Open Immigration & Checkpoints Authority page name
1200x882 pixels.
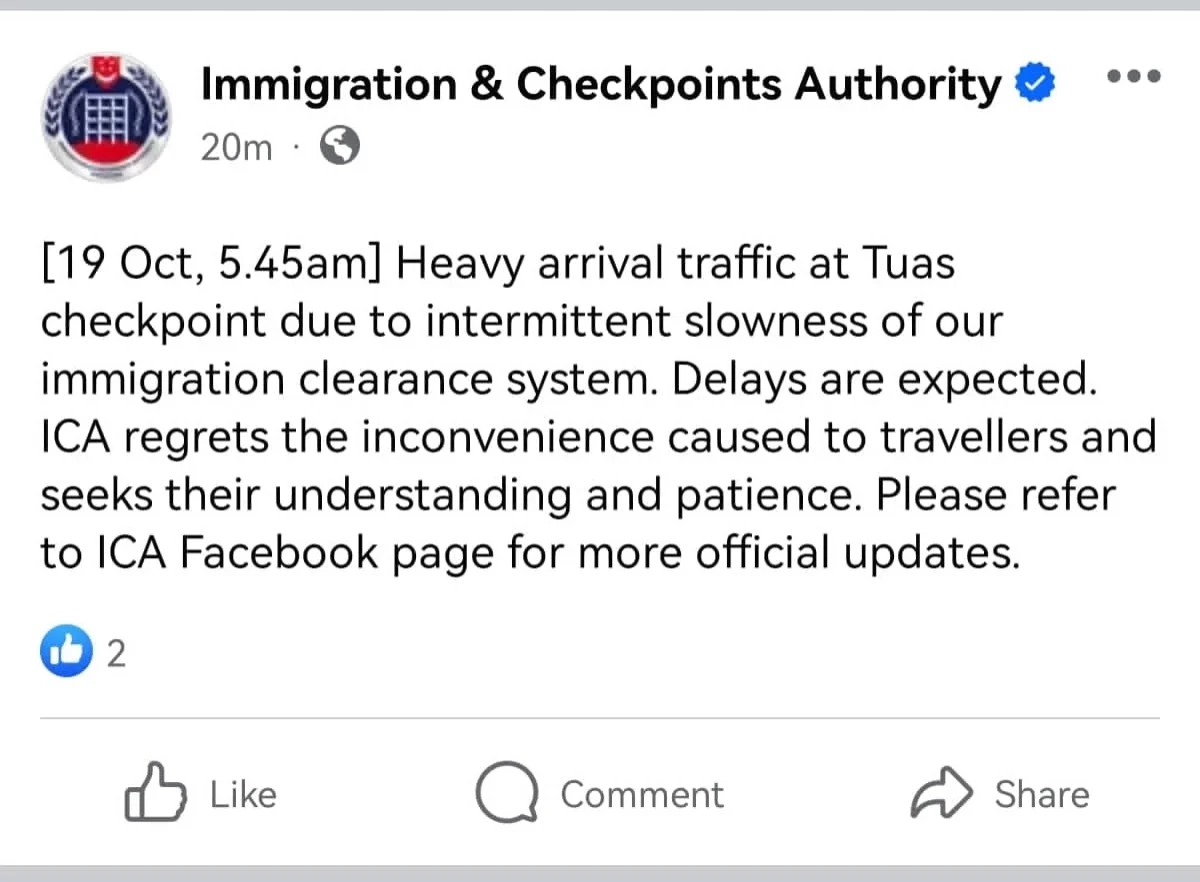(601, 85)
